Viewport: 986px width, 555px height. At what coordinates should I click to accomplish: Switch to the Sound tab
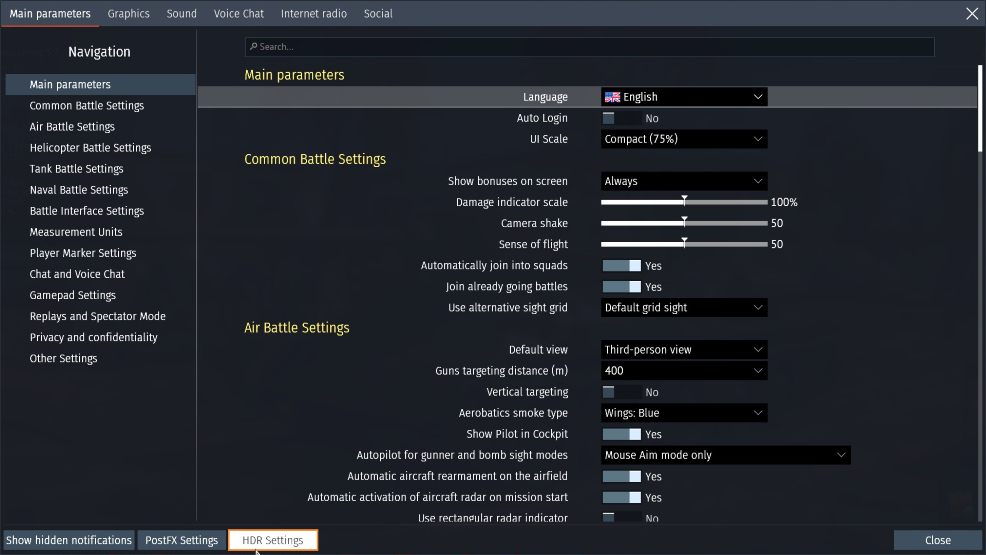click(x=181, y=13)
